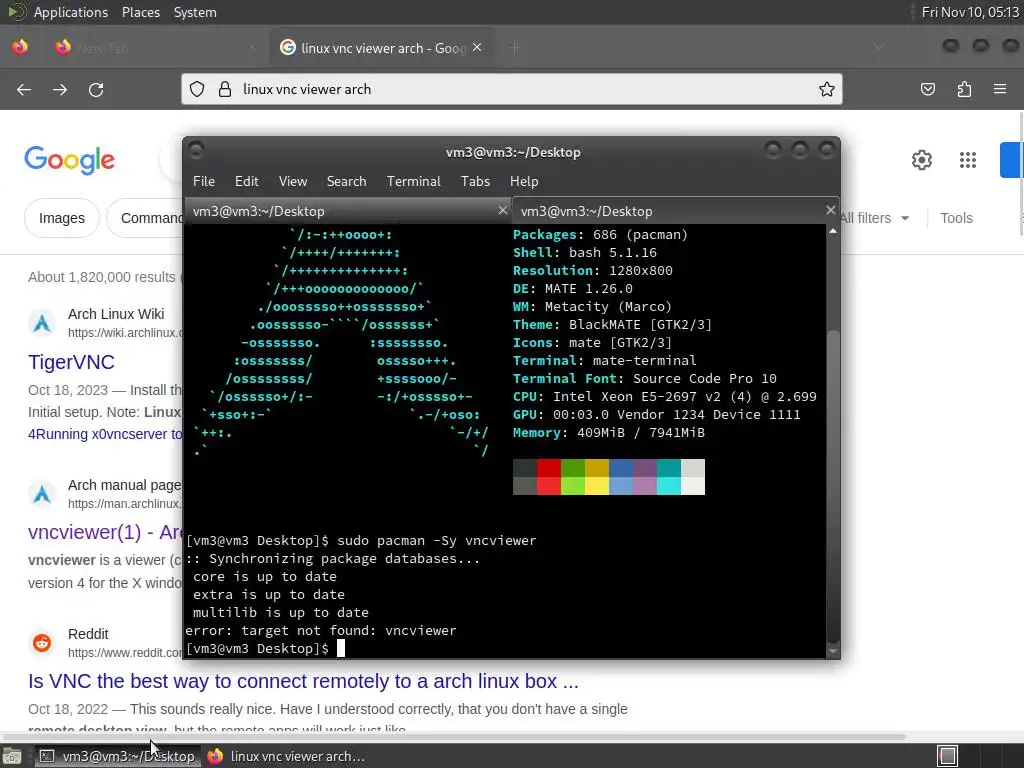This screenshot has width=1024, height=768.
Task: Open terminal Help menu
Action: click(x=524, y=182)
